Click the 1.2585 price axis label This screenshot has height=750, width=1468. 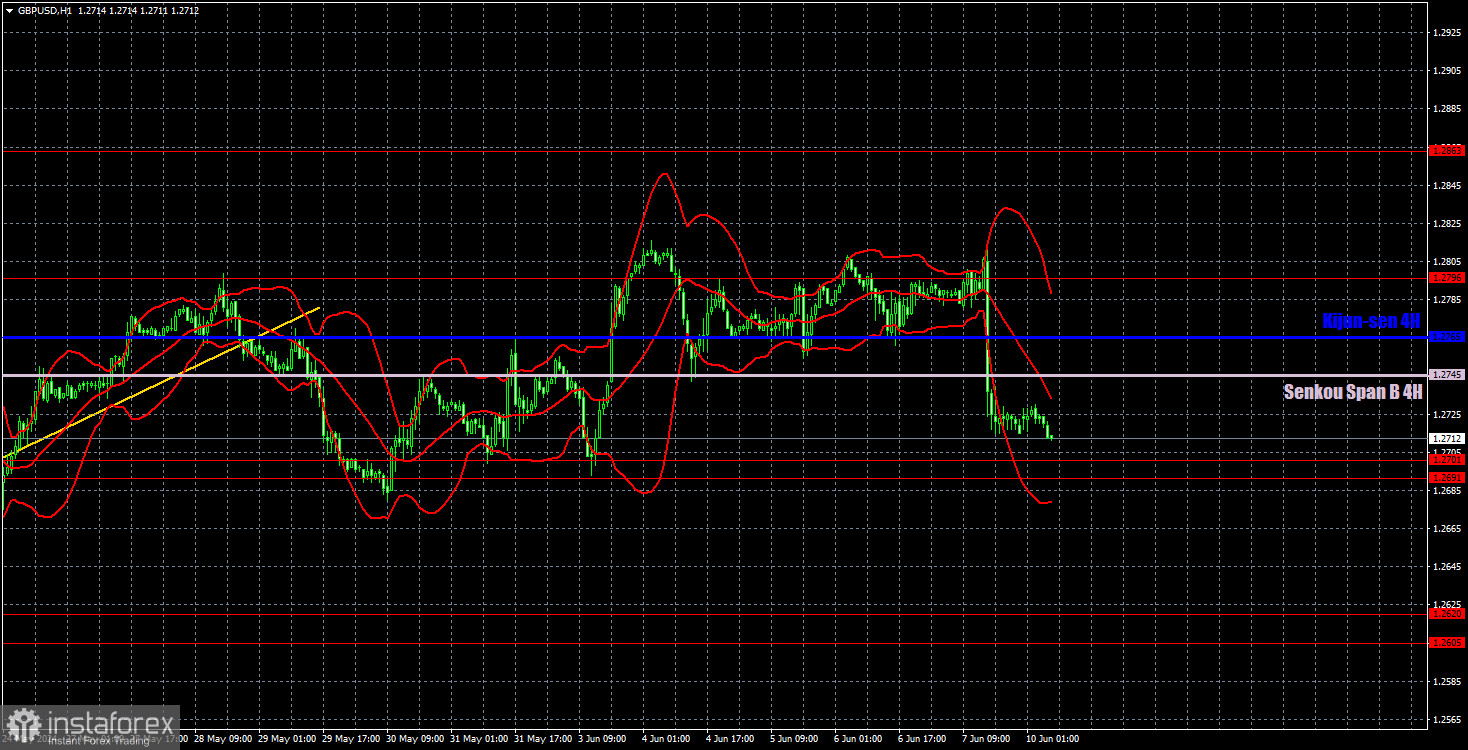pyautogui.click(x=1447, y=682)
